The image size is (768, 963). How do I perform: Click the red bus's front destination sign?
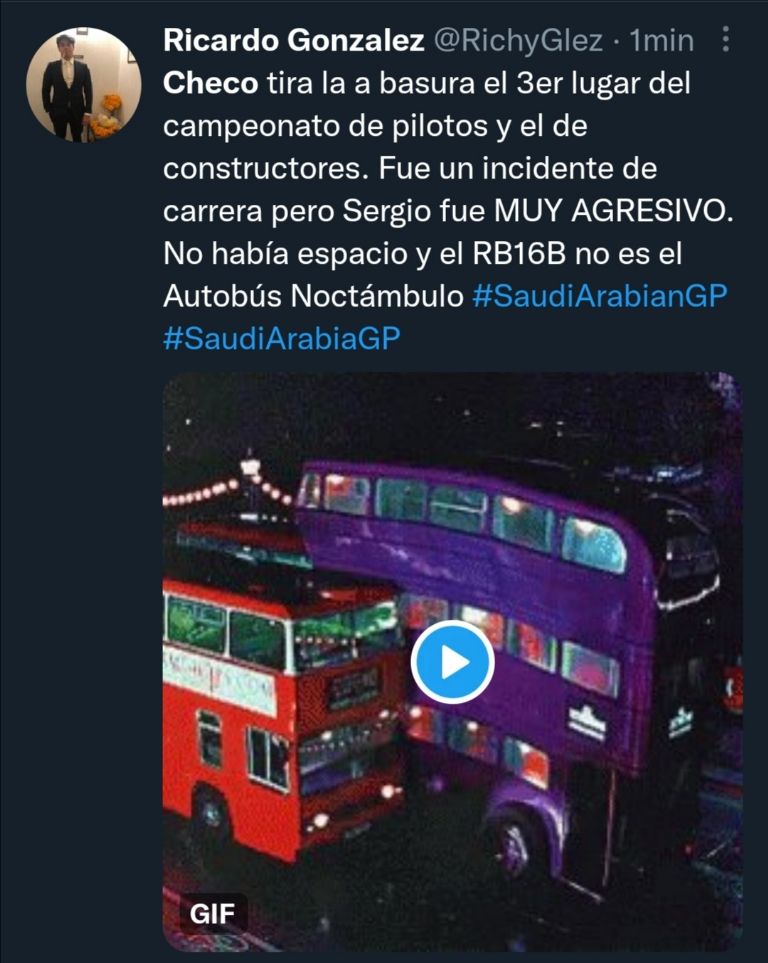click(355, 686)
